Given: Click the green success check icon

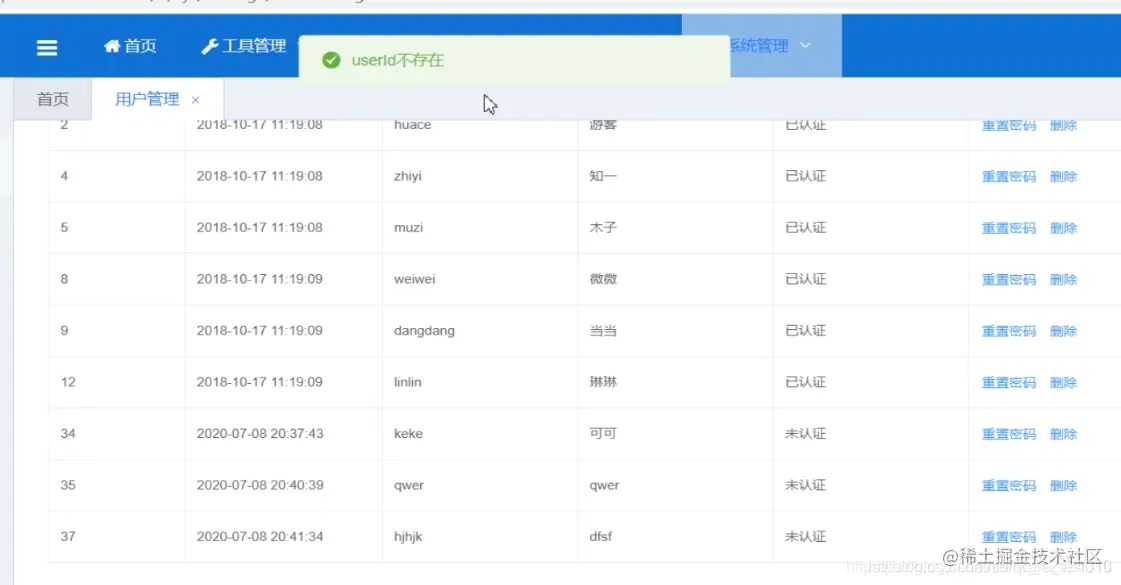Looking at the screenshot, I should click(331, 60).
